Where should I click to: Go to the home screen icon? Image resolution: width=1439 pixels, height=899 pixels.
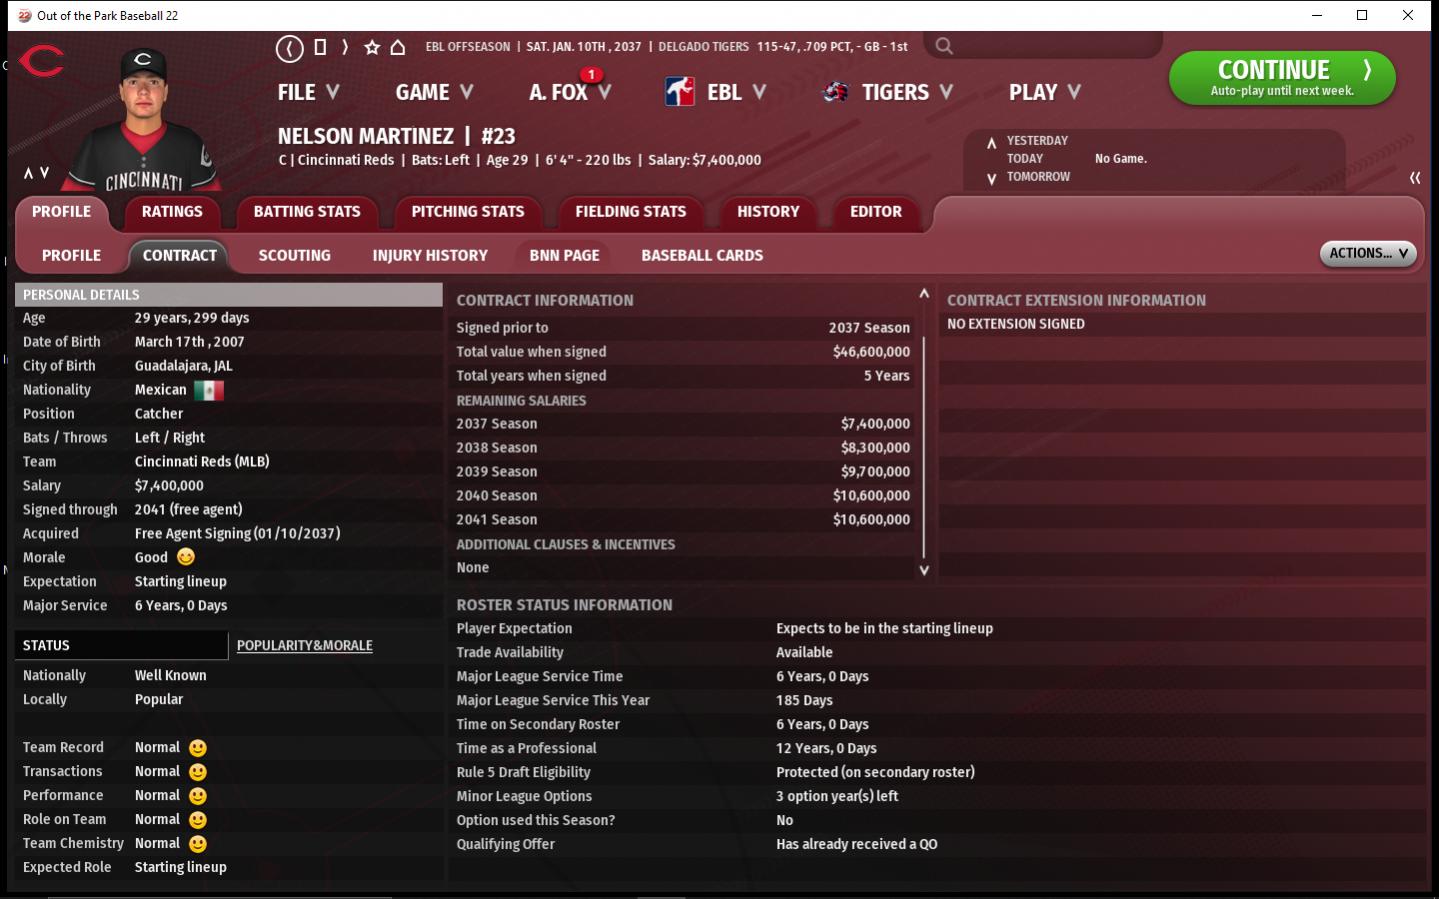click(398, 47)
